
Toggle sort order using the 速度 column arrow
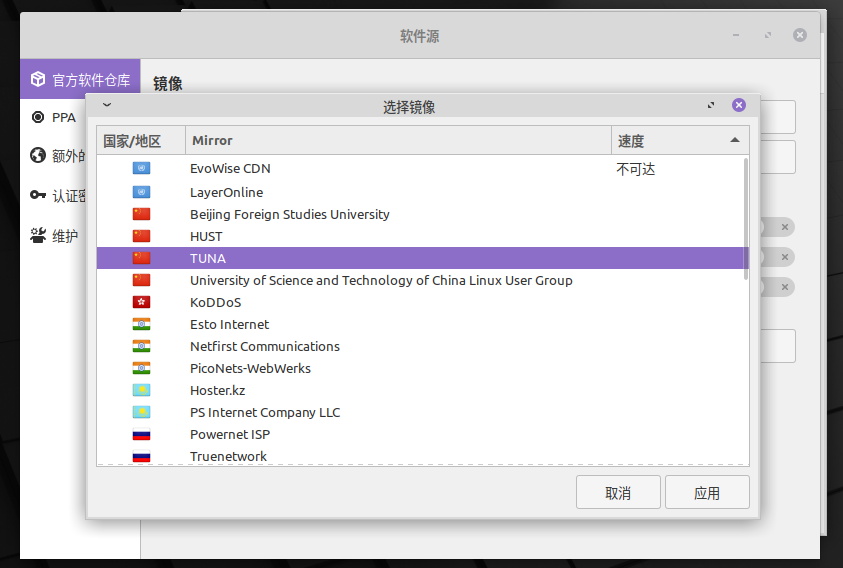pyautogui.click(x=735, y=141)
